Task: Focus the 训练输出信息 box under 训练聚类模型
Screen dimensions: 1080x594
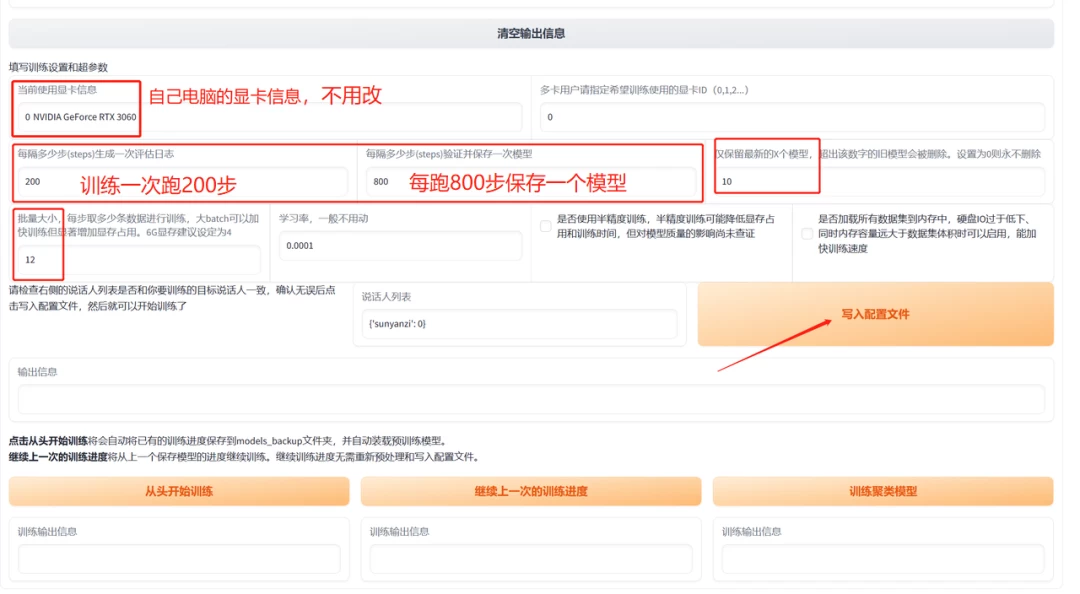Action: click(x=883, y=559)
